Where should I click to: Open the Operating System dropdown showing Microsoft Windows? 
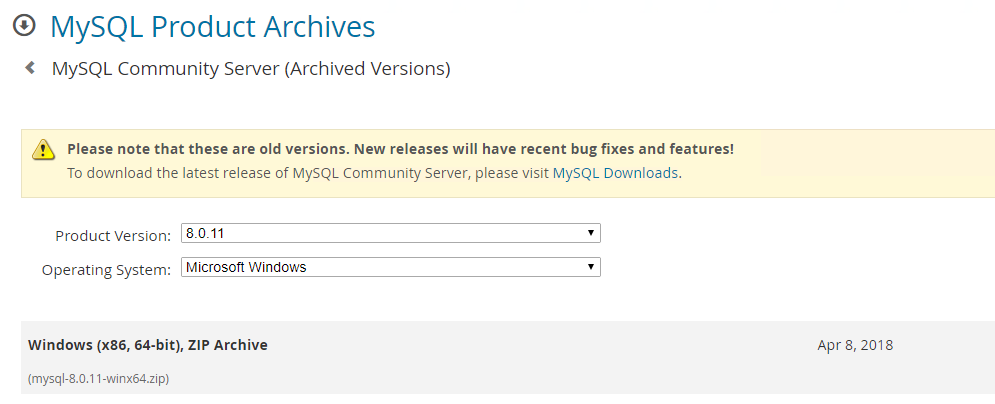[x=390, y=268]
